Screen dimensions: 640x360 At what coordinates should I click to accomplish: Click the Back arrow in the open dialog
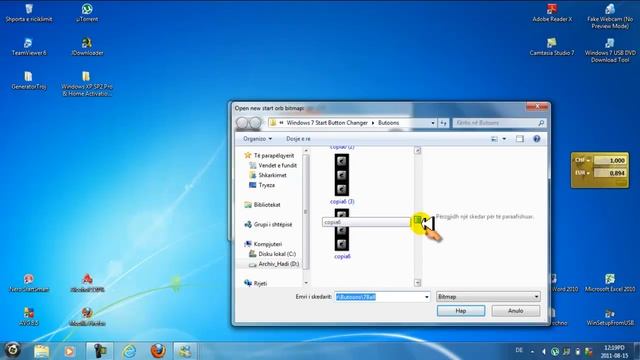(x=242, y=122)
